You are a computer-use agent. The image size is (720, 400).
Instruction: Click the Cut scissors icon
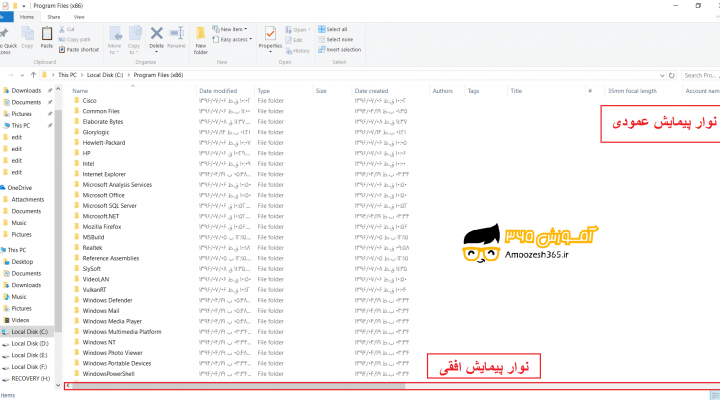click(x=62, y=29)
